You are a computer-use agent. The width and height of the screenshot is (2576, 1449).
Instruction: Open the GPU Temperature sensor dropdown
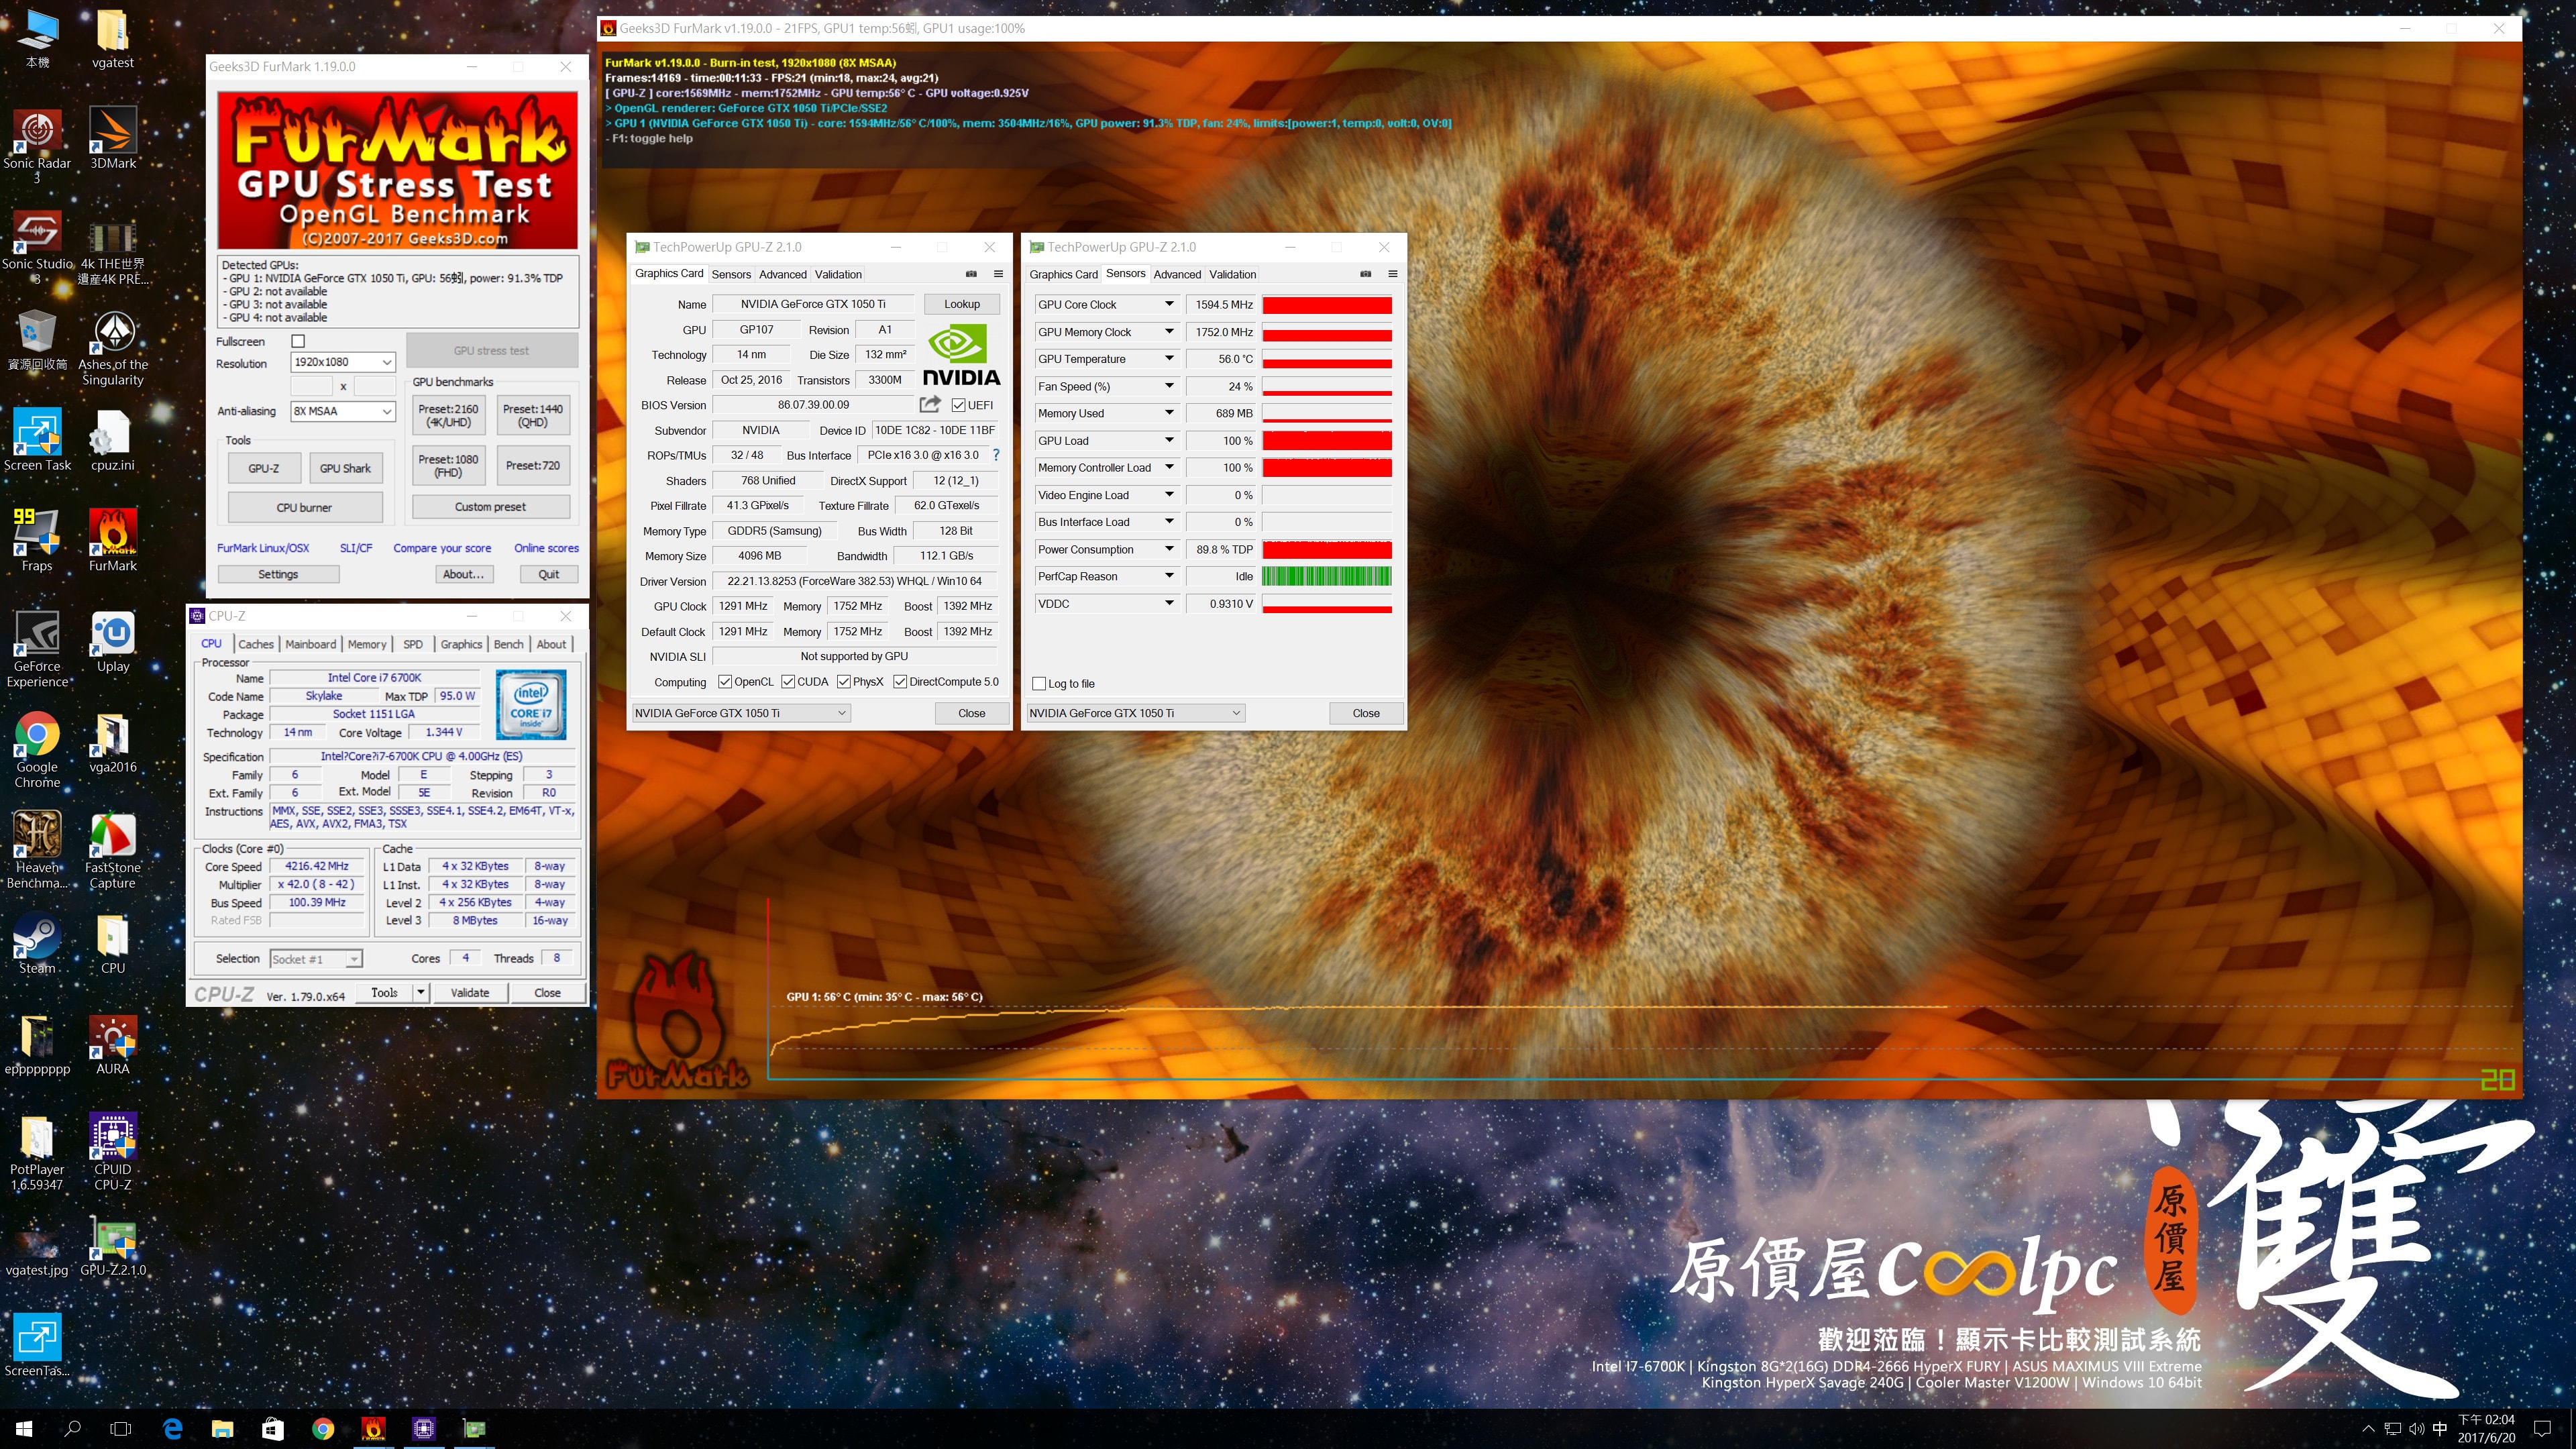pyautogui.click(x=1168, y=359)
